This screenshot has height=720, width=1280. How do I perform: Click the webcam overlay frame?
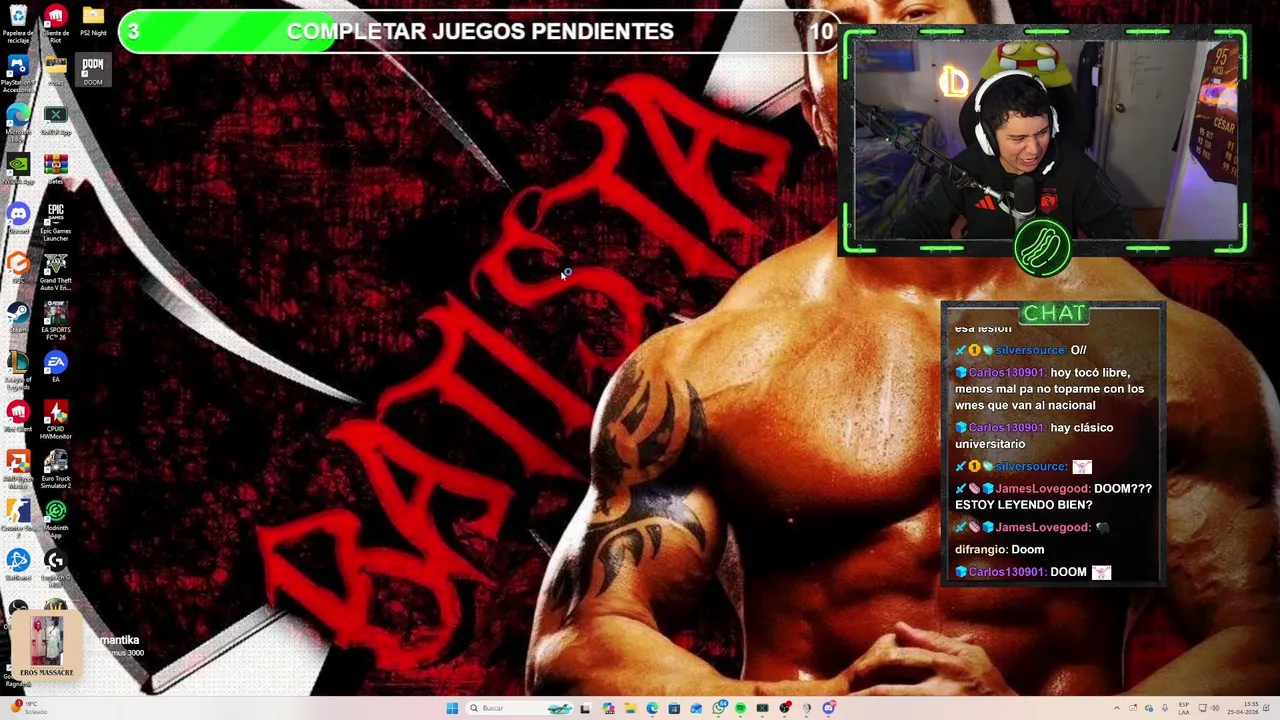click(1043, 142)
